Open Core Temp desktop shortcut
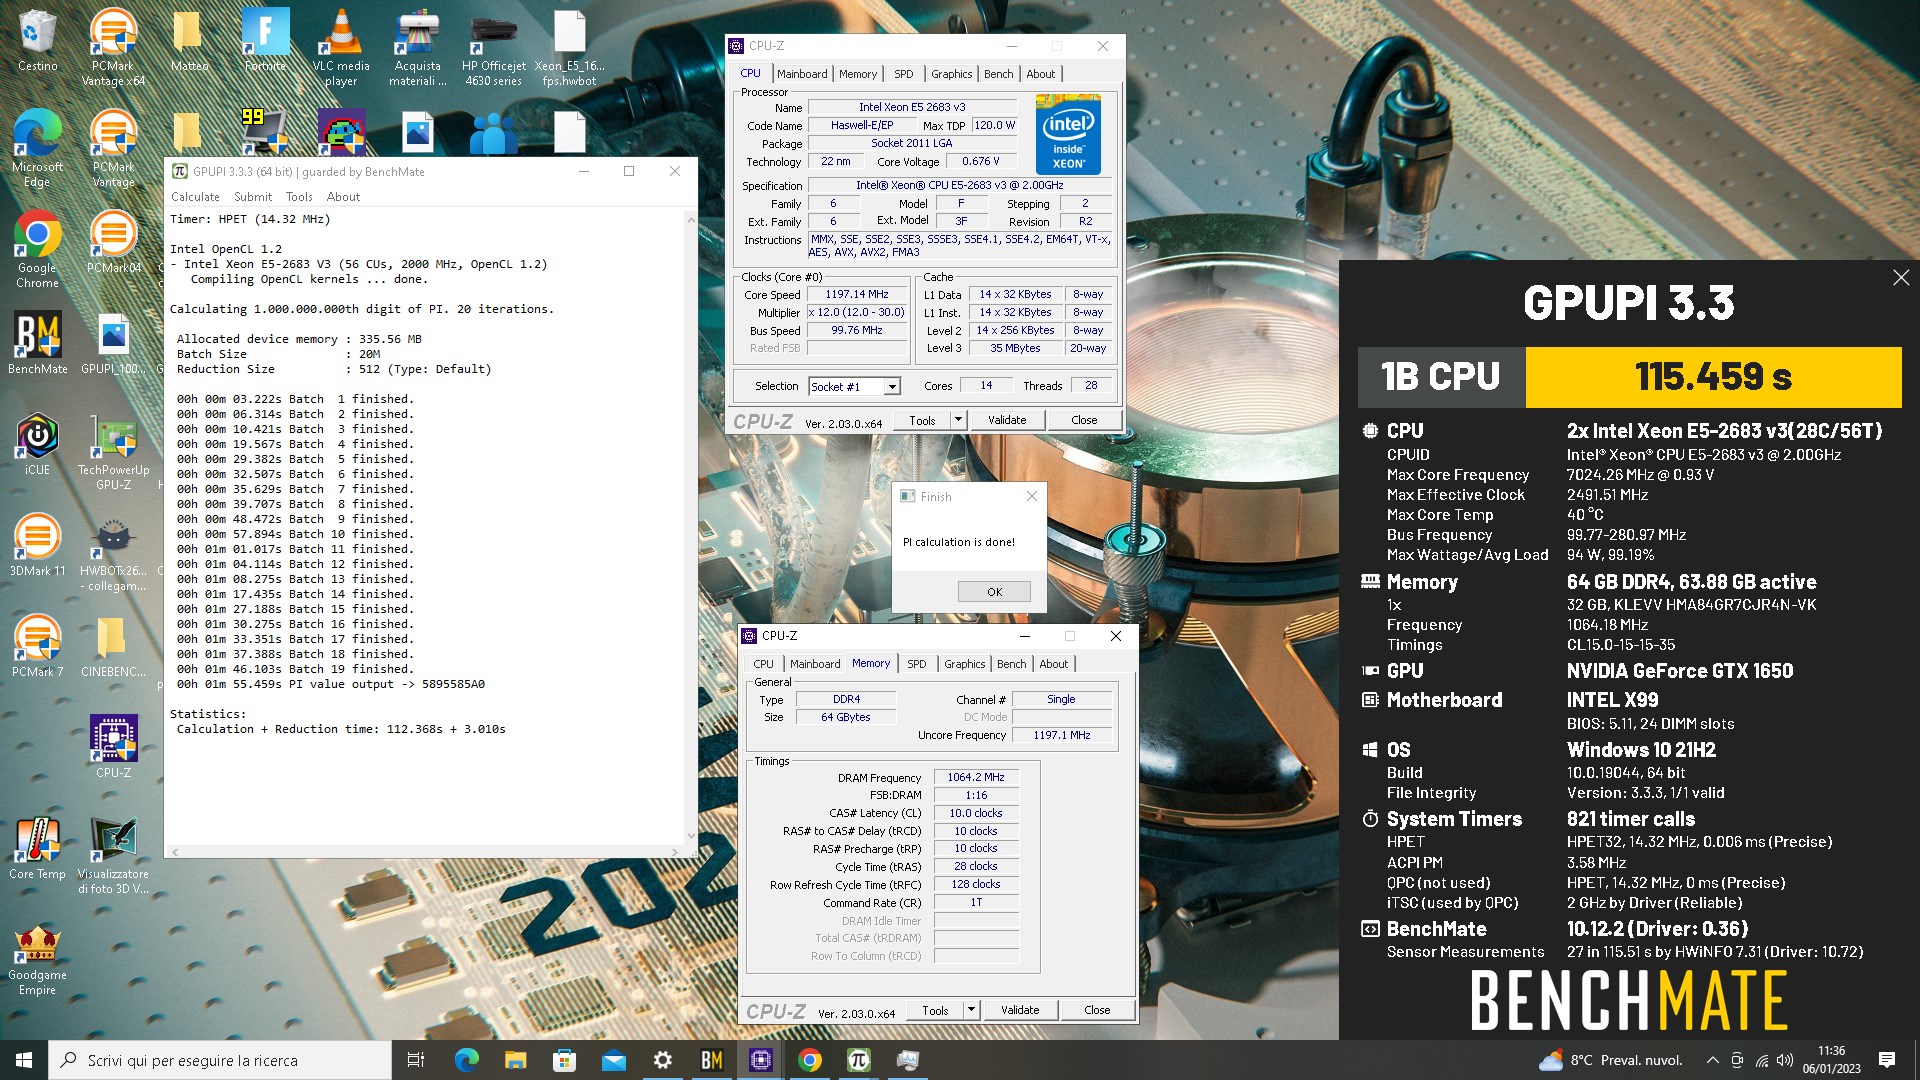1920x1080 pixels. [x=37, y=848]
